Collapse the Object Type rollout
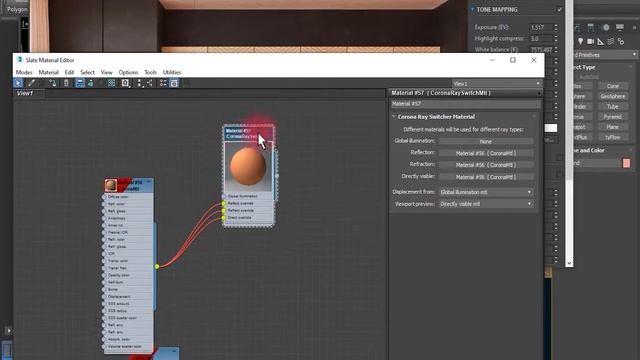This screenshot has height=360, width=640. point(584,67)
